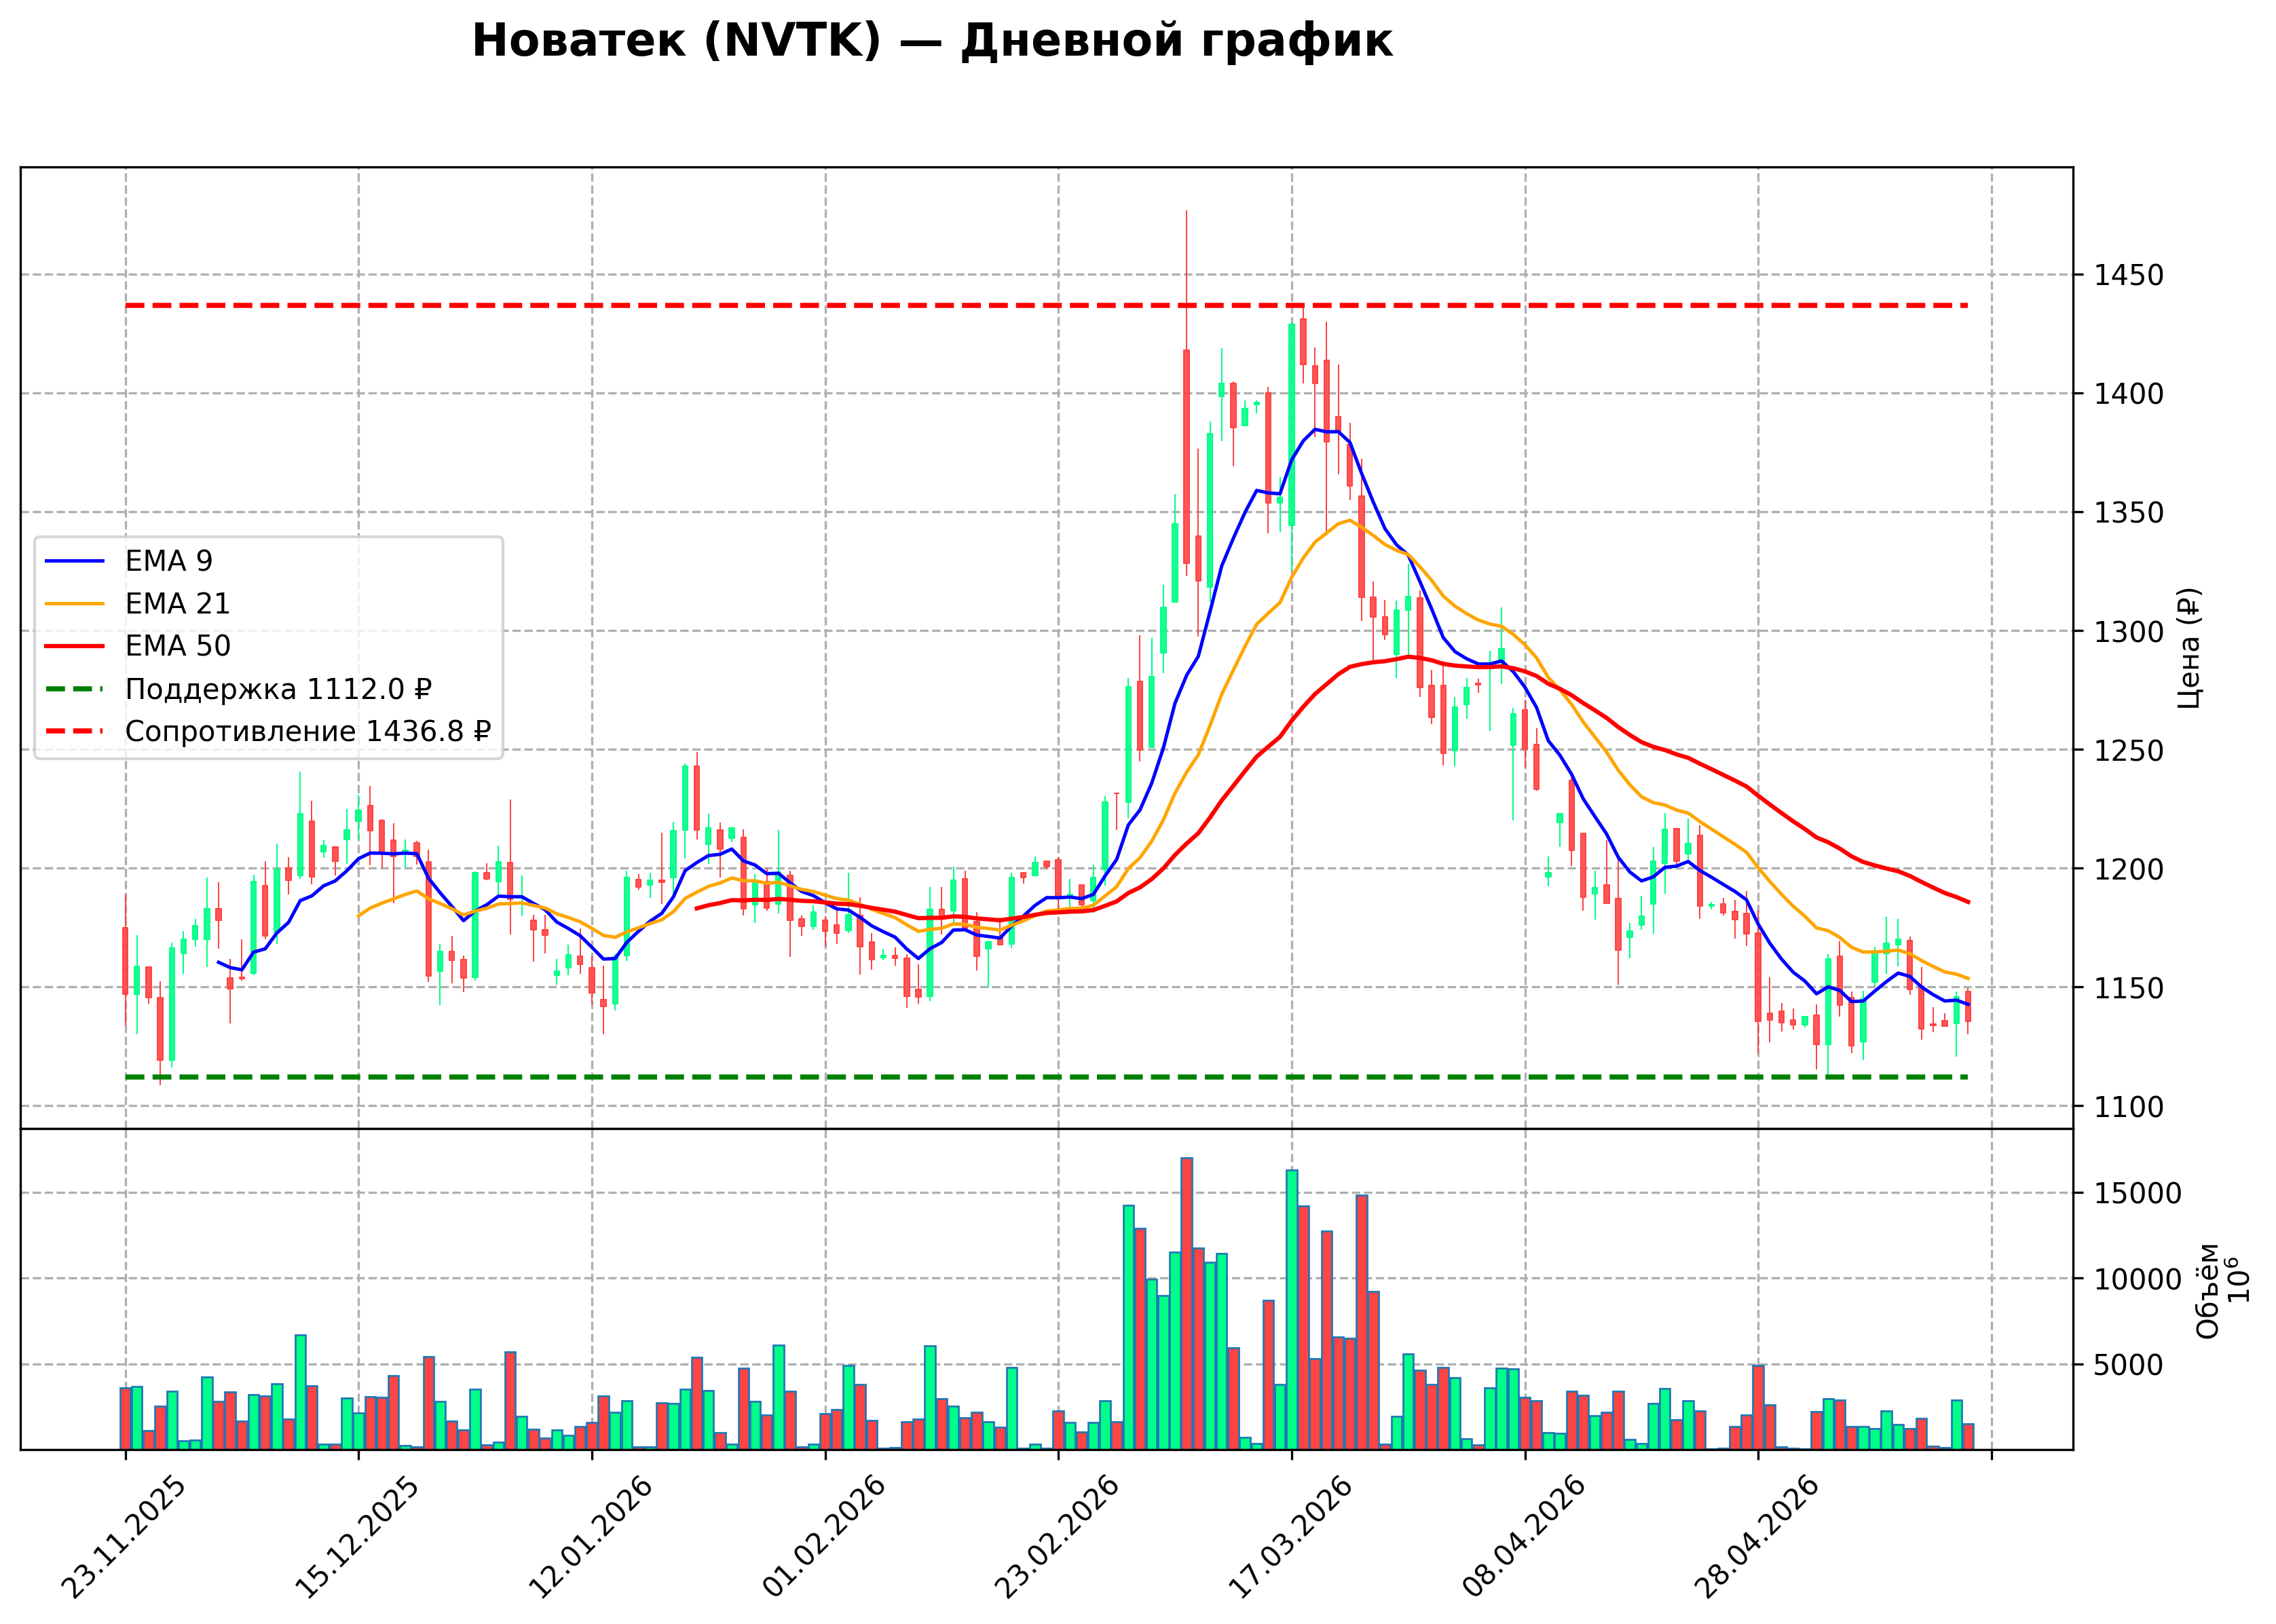
Task: Click the "Цена (₽)" axis label
Action: 2189,648
